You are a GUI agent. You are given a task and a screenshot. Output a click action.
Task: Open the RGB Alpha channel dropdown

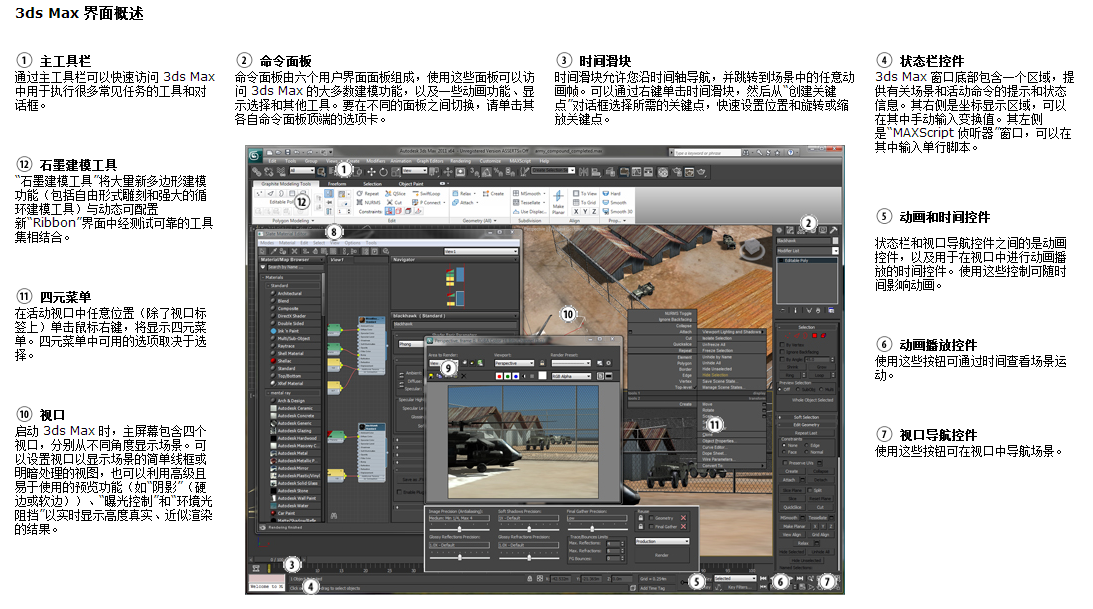[x=571, y=376]
